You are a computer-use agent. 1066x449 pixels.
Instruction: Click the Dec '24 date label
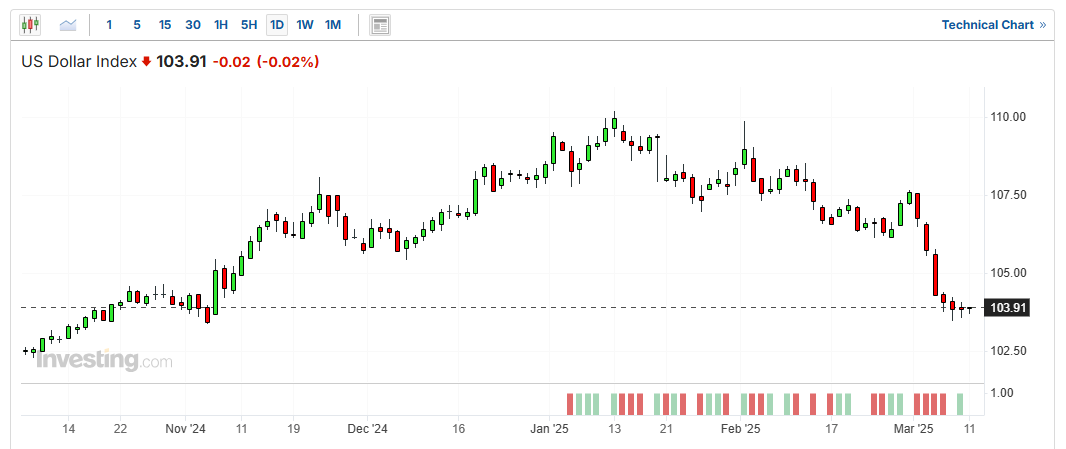[x=367, y=429]
